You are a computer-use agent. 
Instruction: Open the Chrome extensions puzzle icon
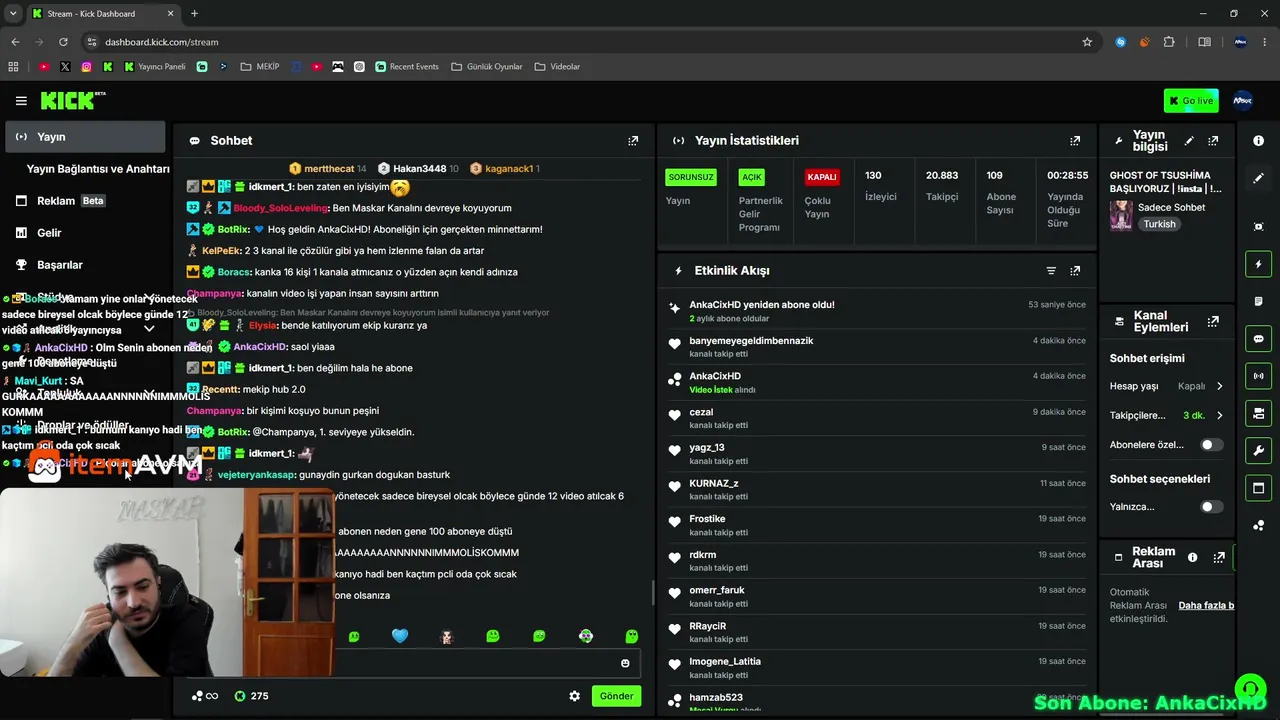tap(1169, 42)
